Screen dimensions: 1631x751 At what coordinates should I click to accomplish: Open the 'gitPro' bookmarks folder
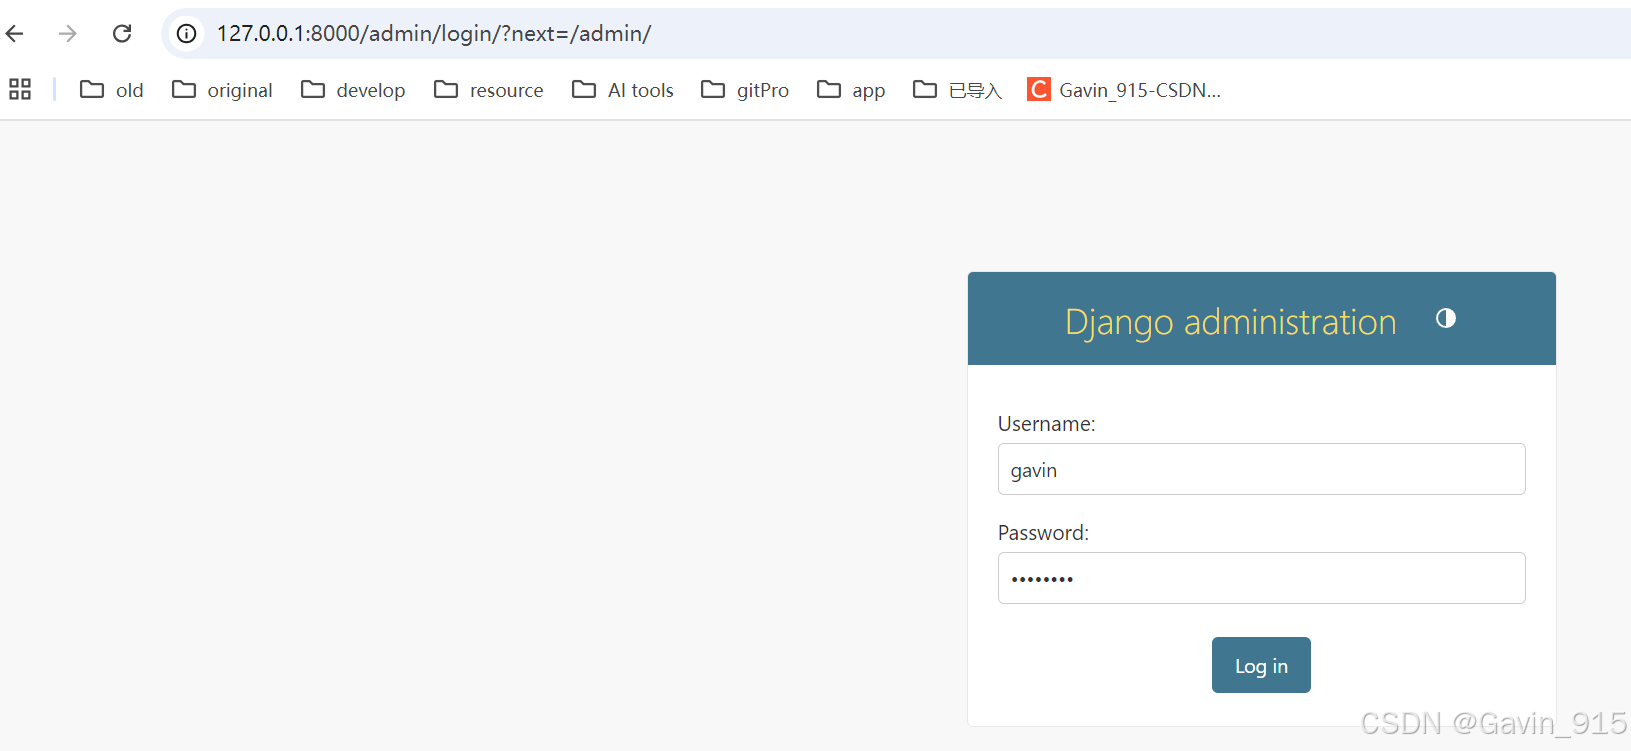coord(745,90)
